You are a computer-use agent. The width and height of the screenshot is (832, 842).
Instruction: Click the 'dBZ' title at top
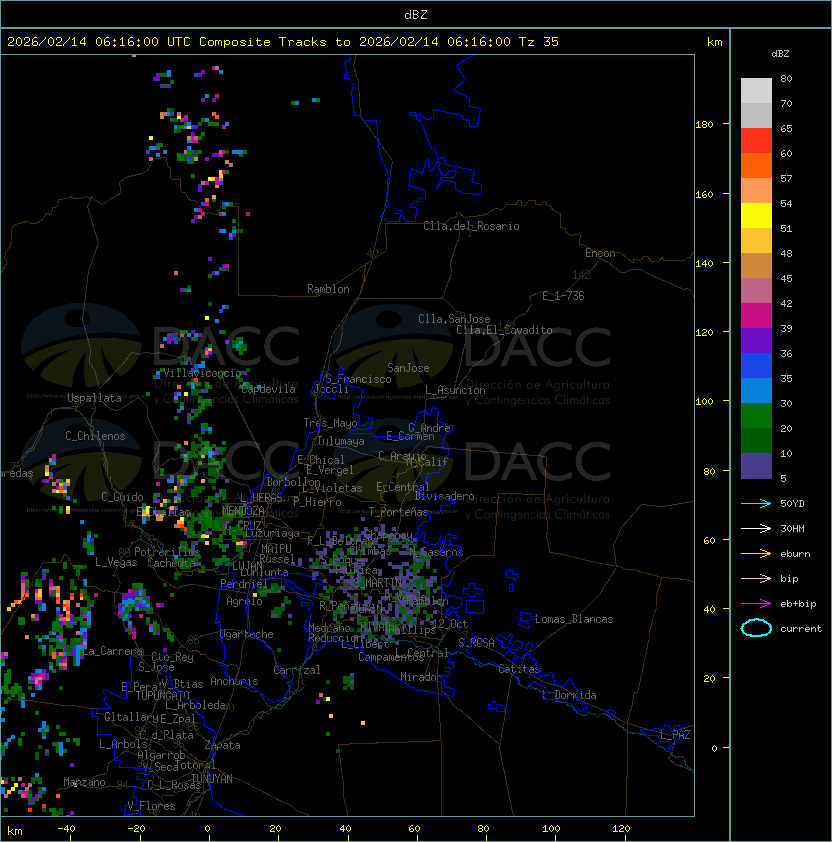(x=416, y=15)
